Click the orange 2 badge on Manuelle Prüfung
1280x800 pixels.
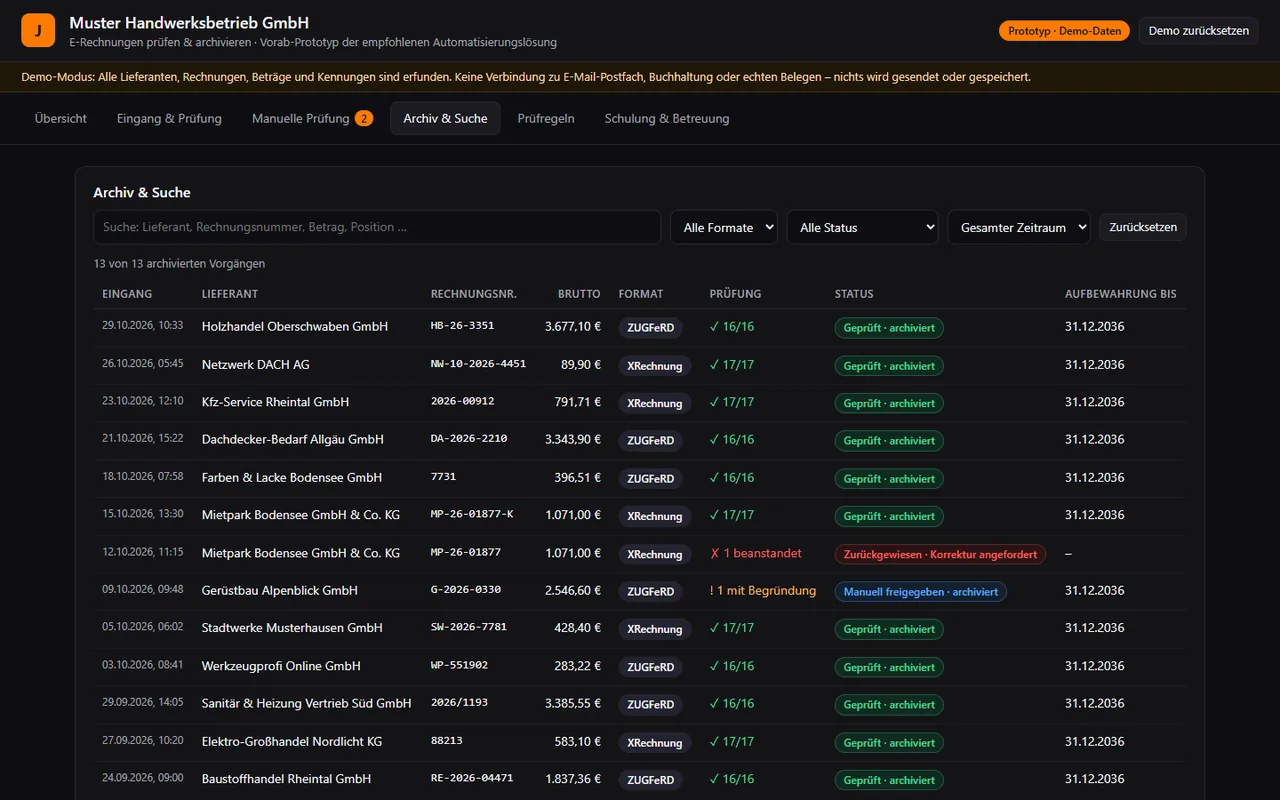pyautogui.click(x=364, y=118)
